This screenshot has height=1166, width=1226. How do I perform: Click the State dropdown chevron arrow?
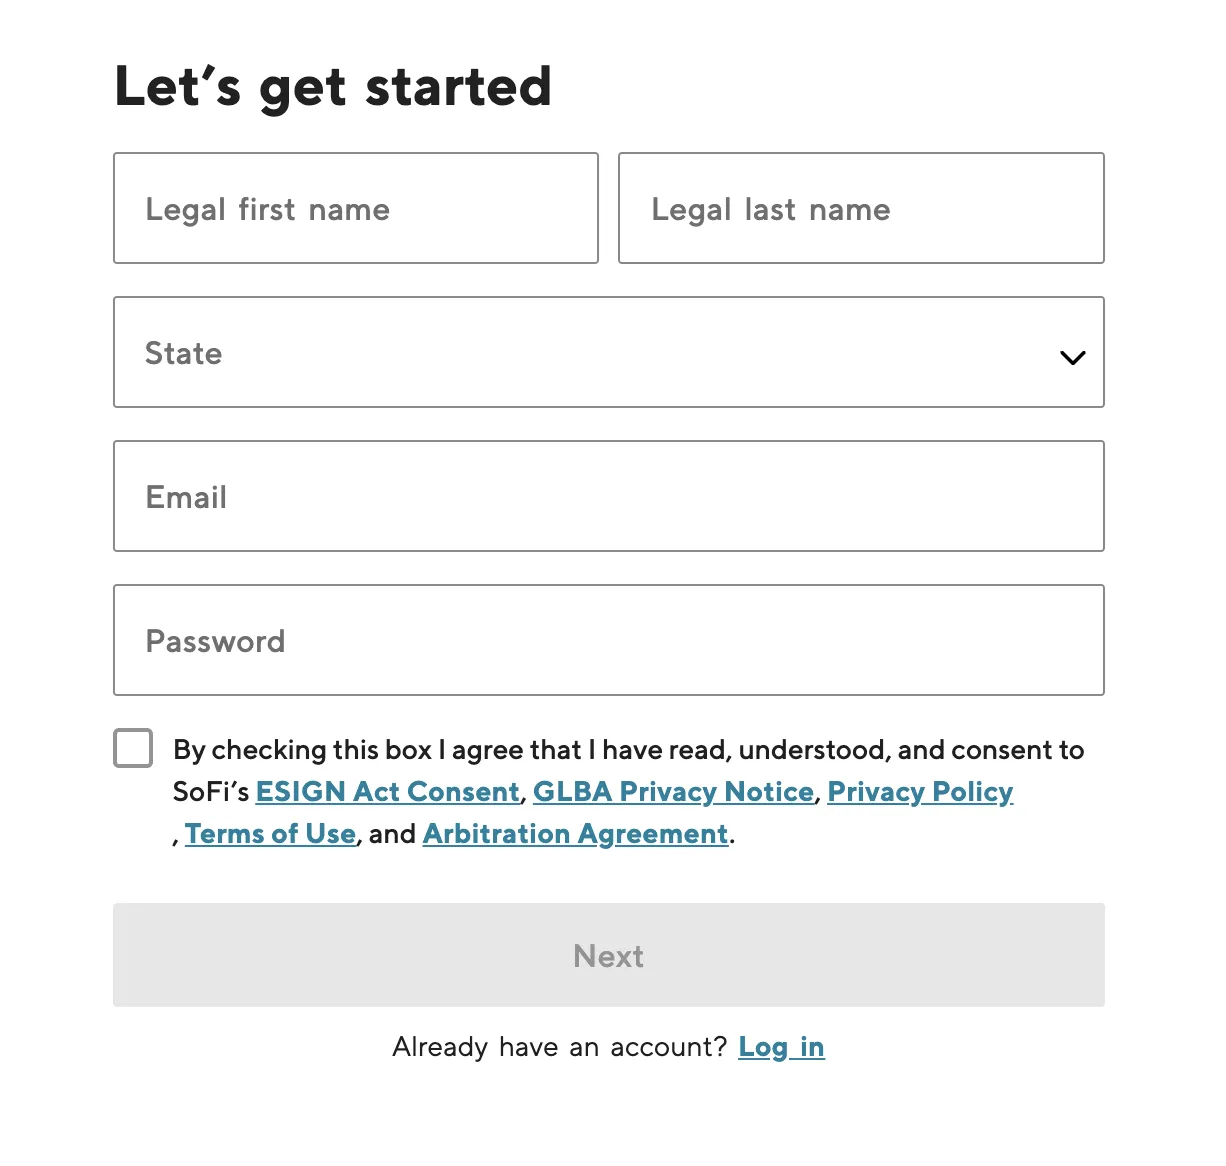[1072, 357]
